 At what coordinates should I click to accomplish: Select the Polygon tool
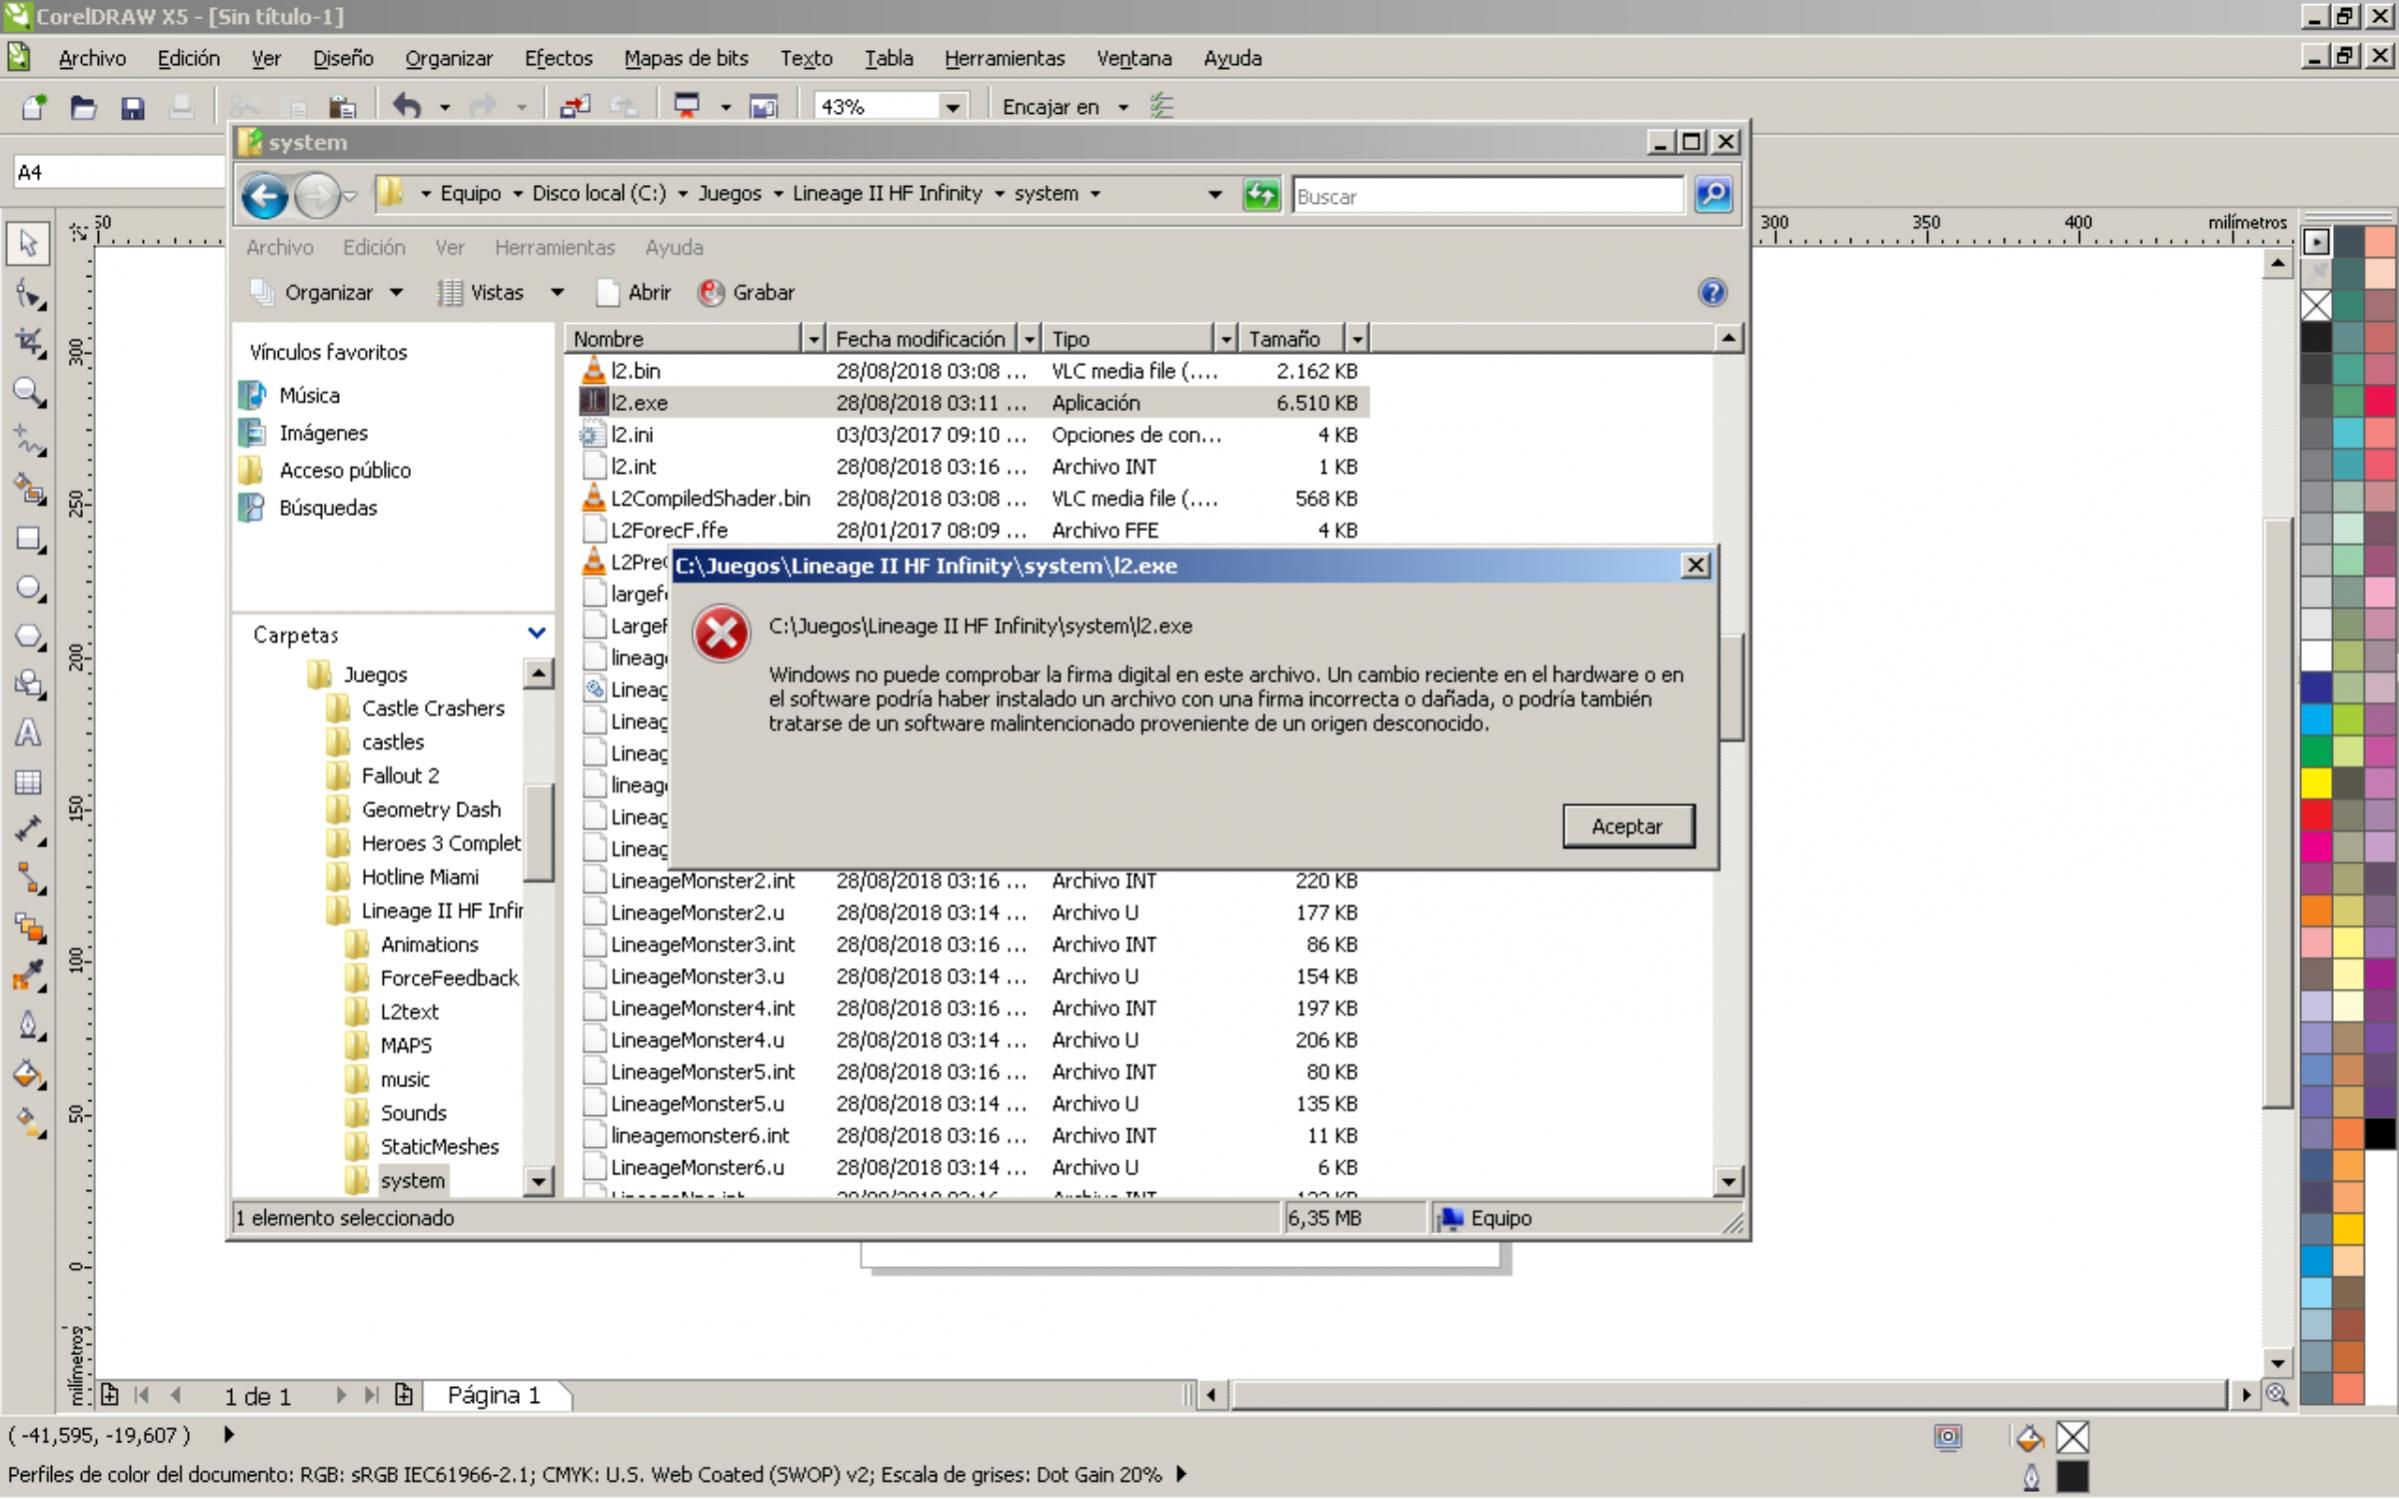(28, 637)
